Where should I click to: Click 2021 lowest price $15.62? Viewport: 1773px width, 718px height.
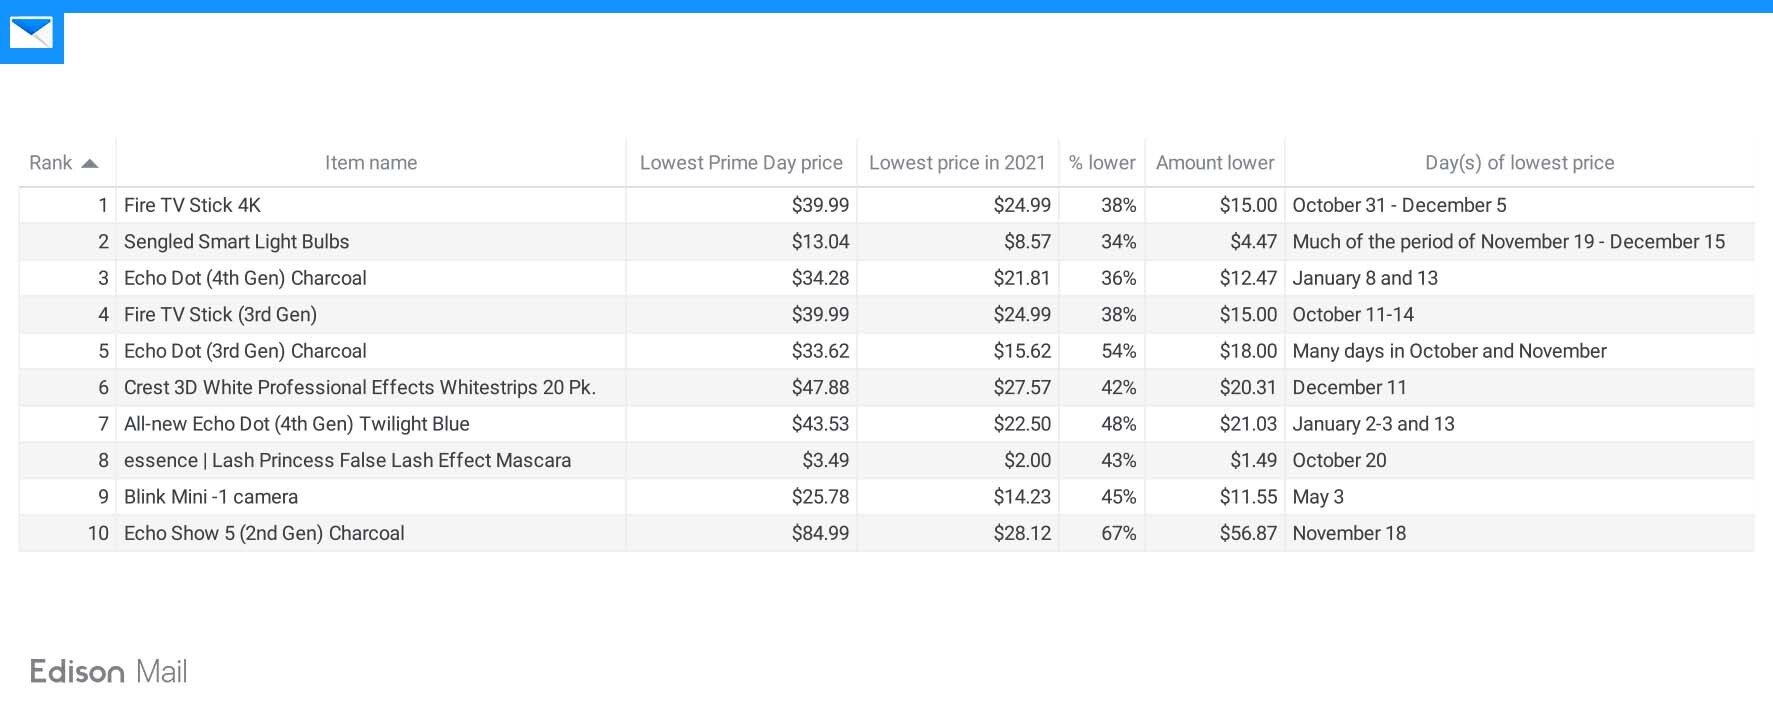pos(1022,351)
